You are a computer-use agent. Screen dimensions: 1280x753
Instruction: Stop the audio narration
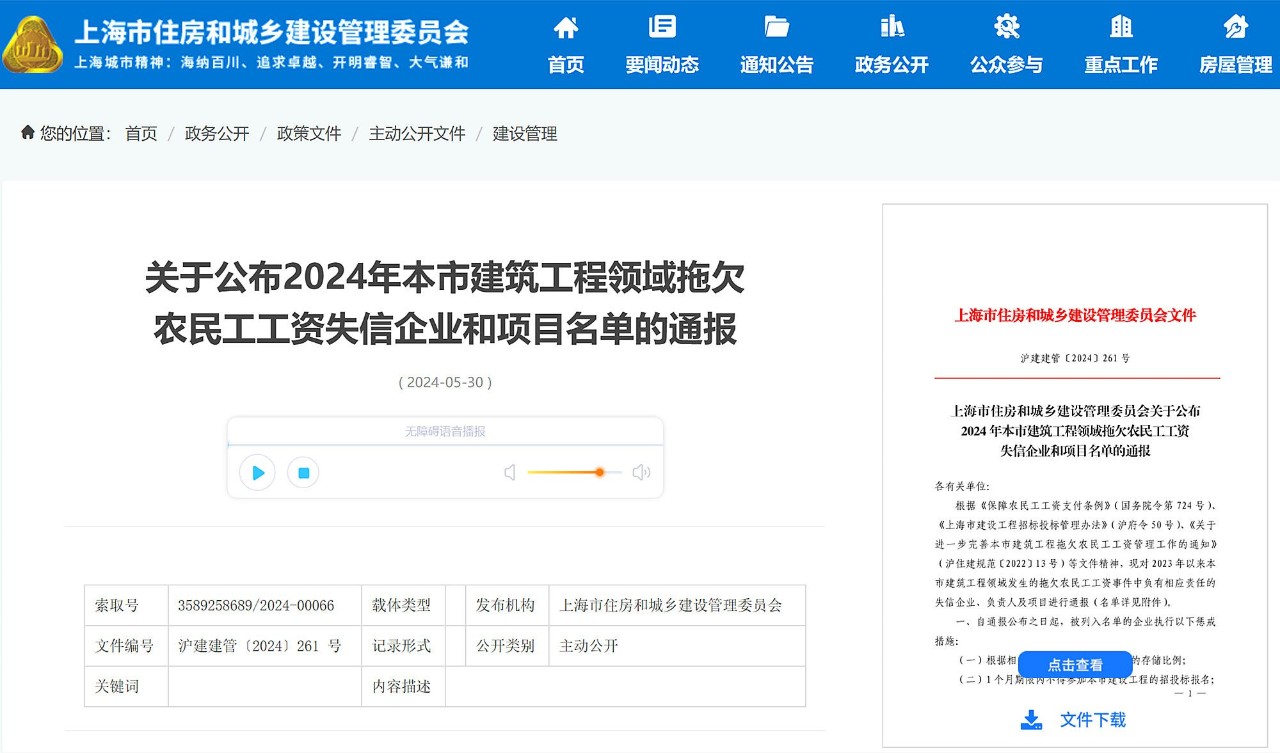pos(304,473)
